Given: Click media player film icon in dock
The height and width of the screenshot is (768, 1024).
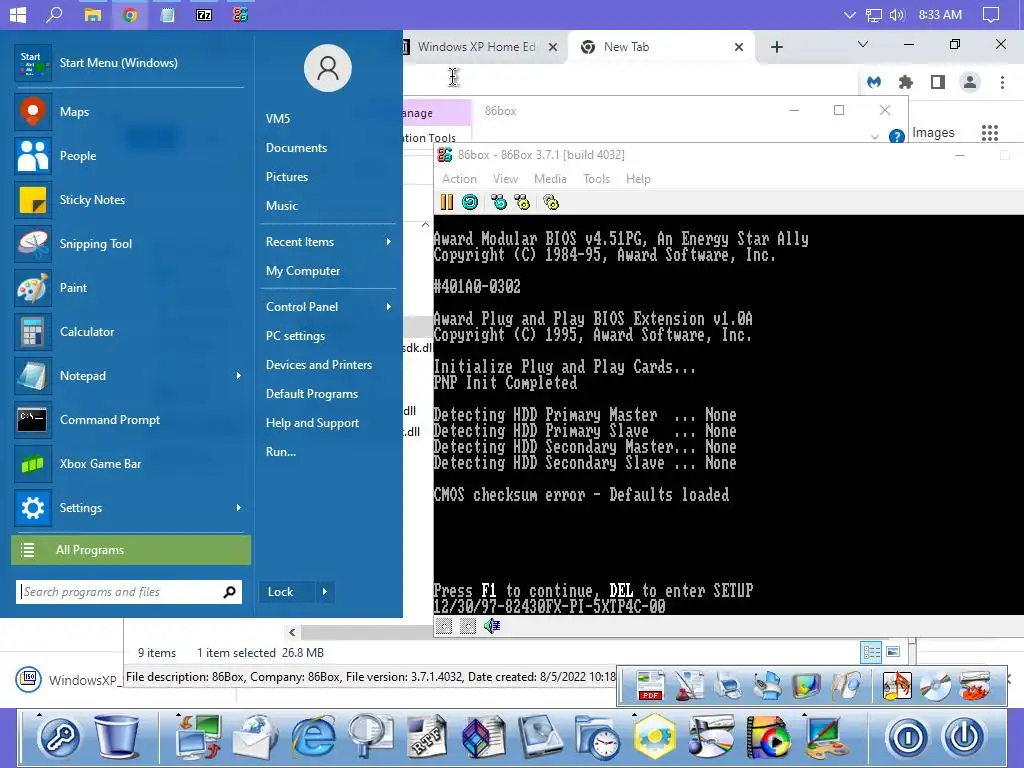Looking at the screenshot, I should [x=767, y=737].
